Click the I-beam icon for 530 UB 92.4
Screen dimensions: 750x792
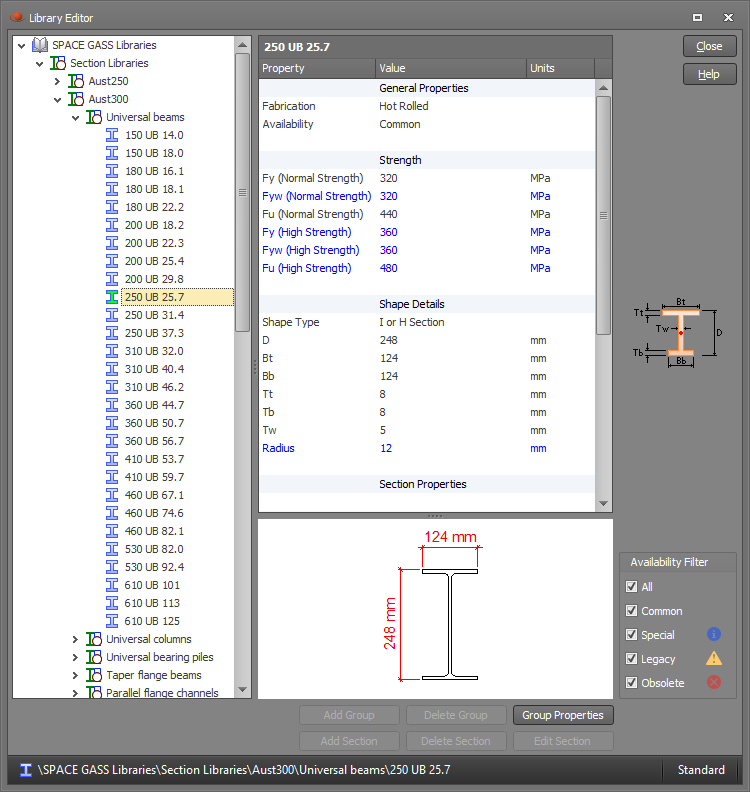coord(112,567)
